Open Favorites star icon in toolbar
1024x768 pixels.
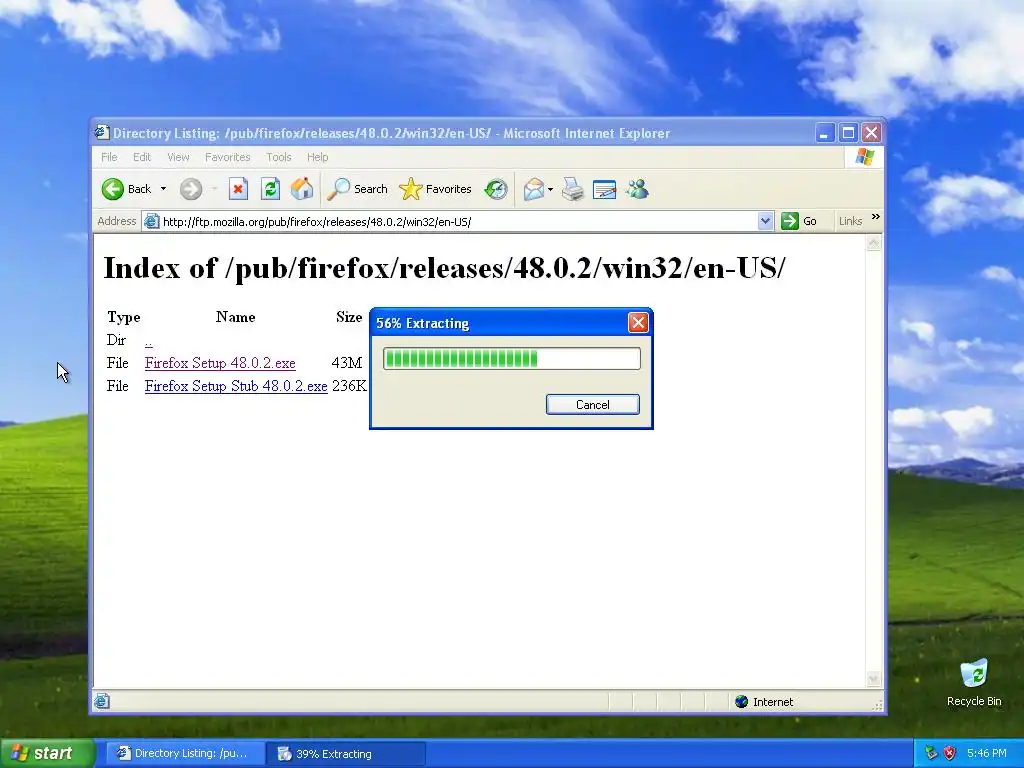pyautogui.click(x=411, y=189)
